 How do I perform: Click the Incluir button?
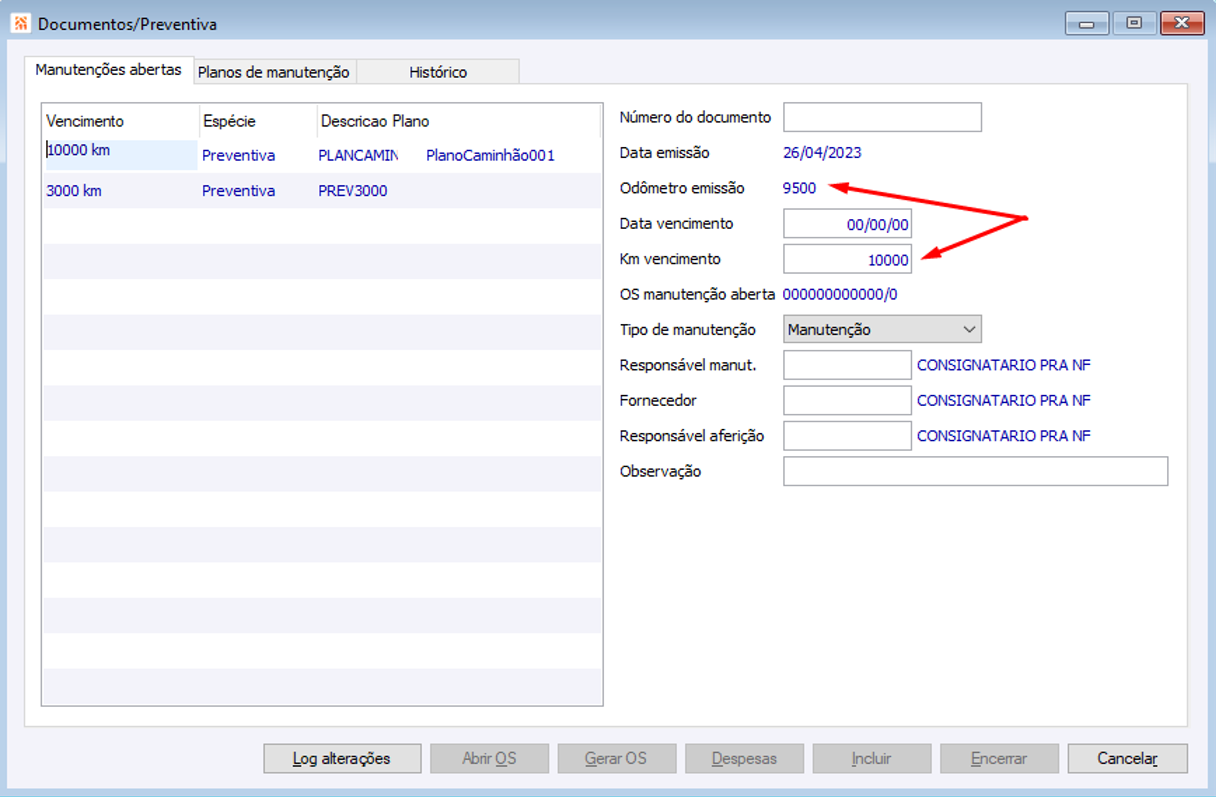tap(871, 758)
